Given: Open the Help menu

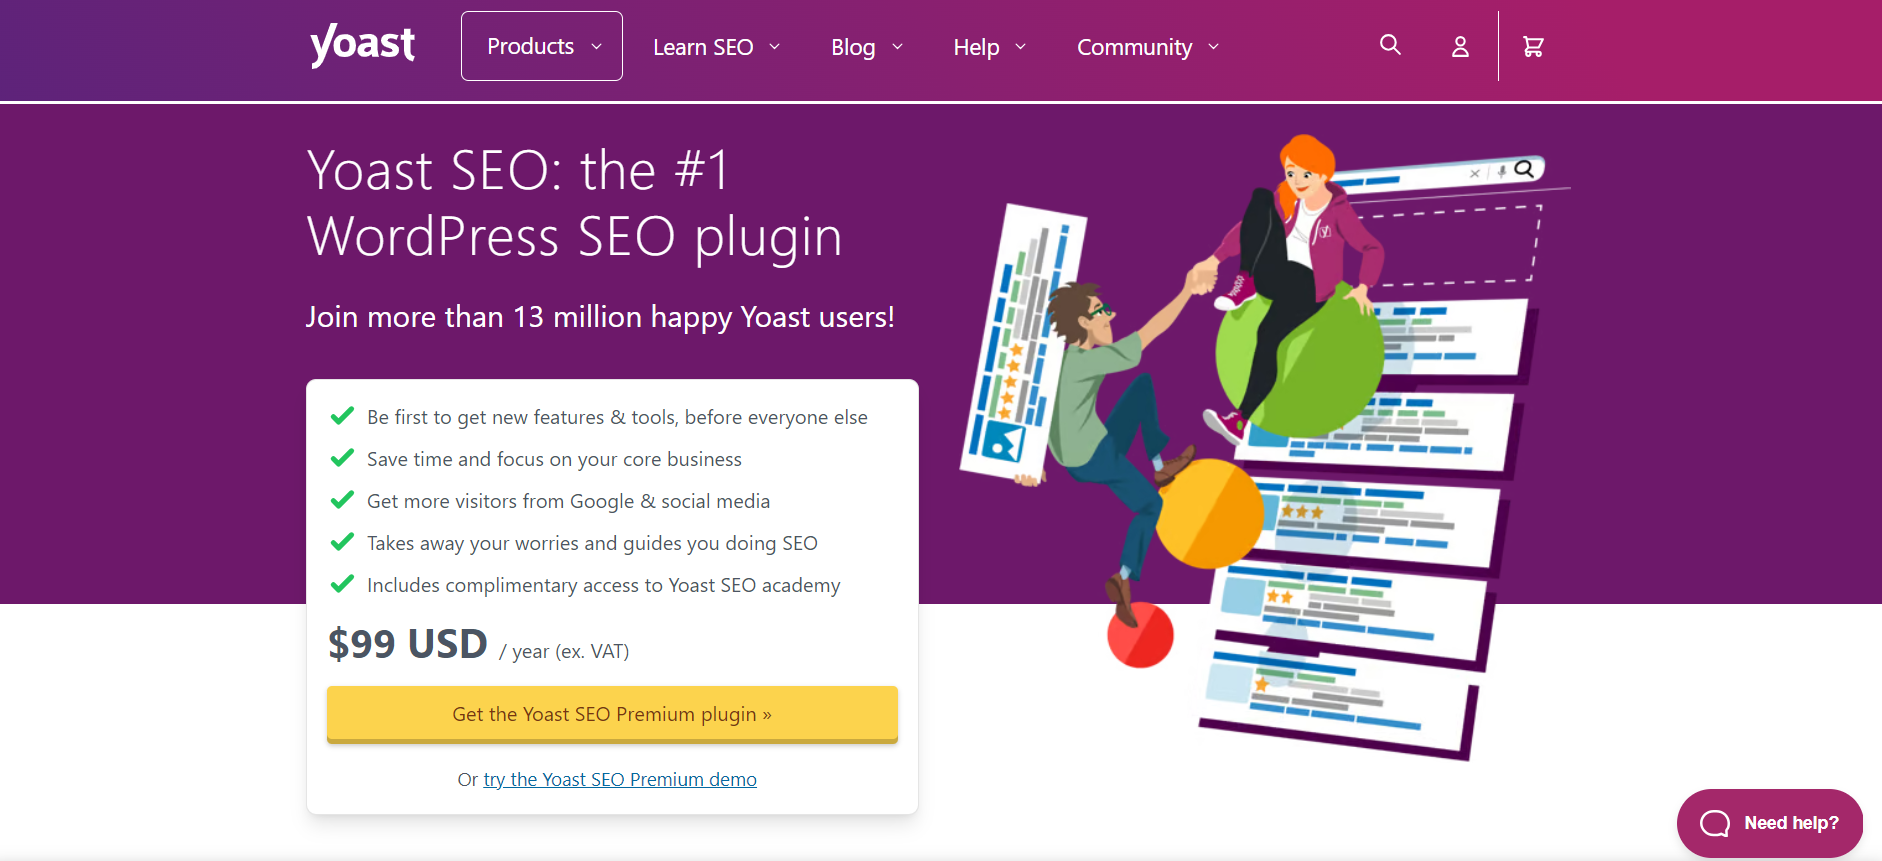Looking at the screenshot, I should point(990,47).
